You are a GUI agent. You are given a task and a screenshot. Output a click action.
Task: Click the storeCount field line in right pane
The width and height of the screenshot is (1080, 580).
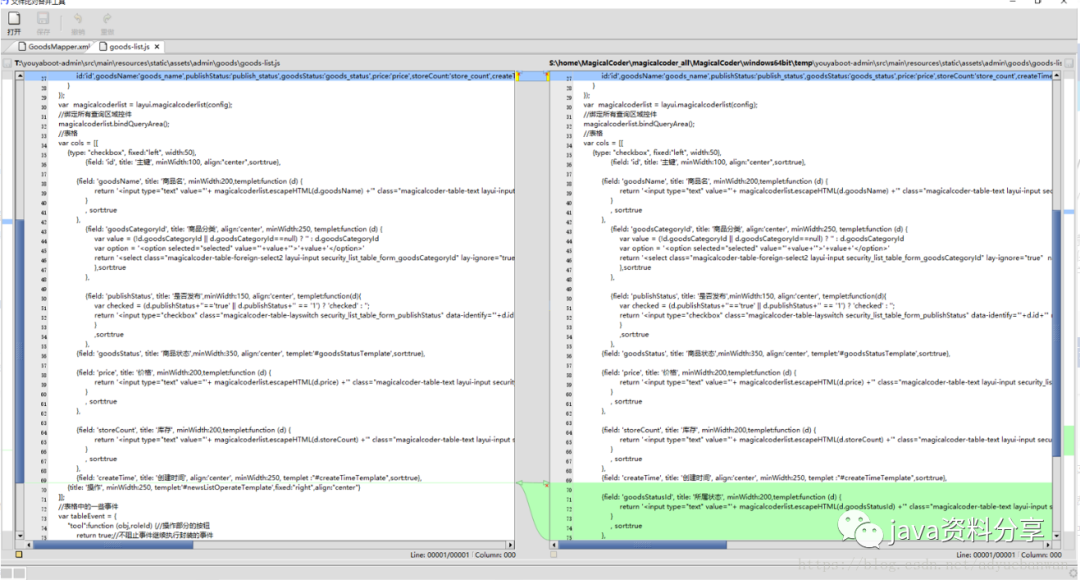709,430
